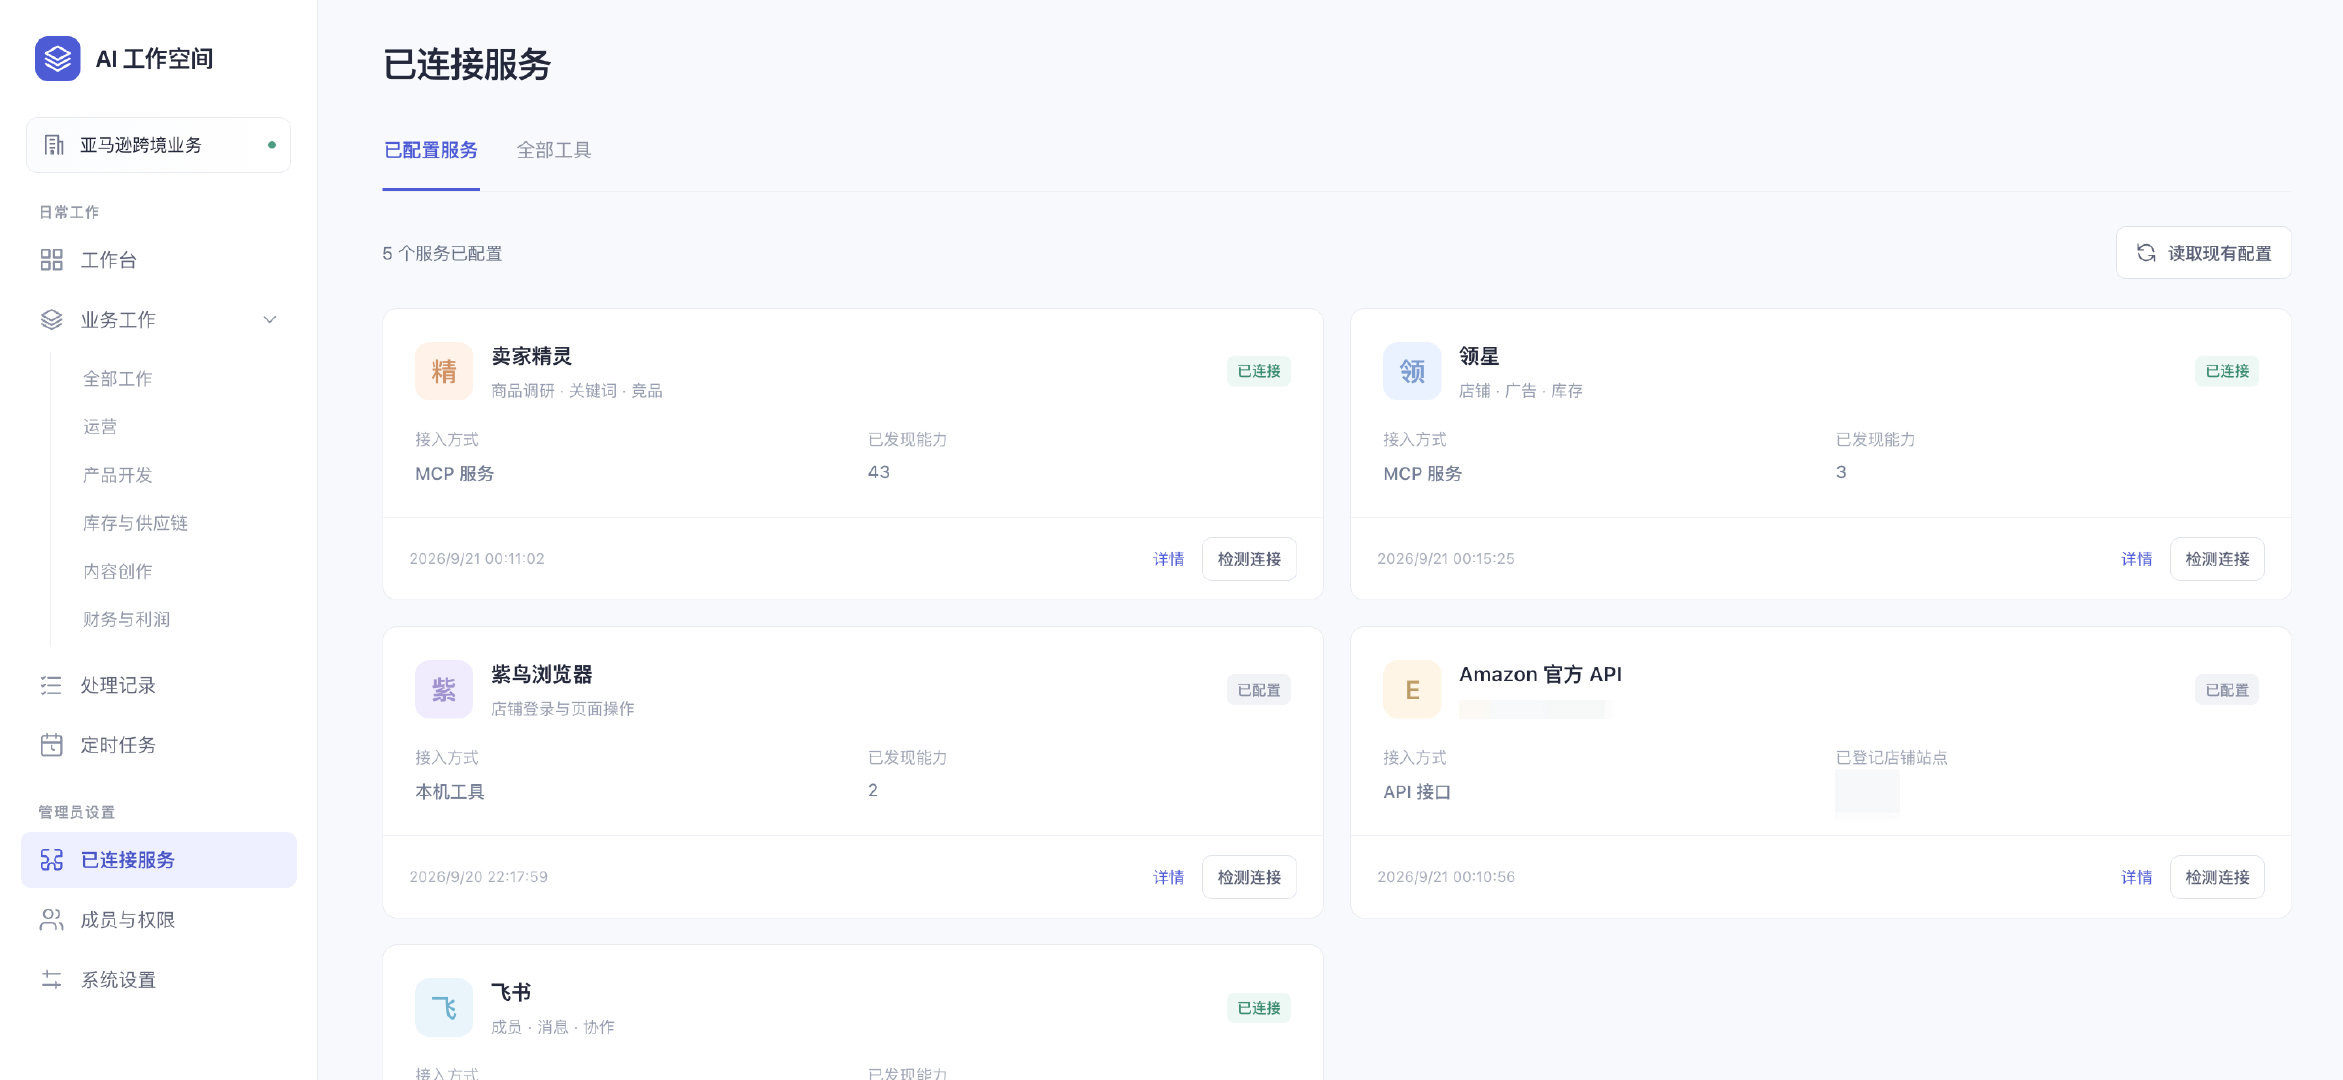
Task: Click the 领星 领 avatar icon
Action: pyautogui.click(x=1412, y=371)
